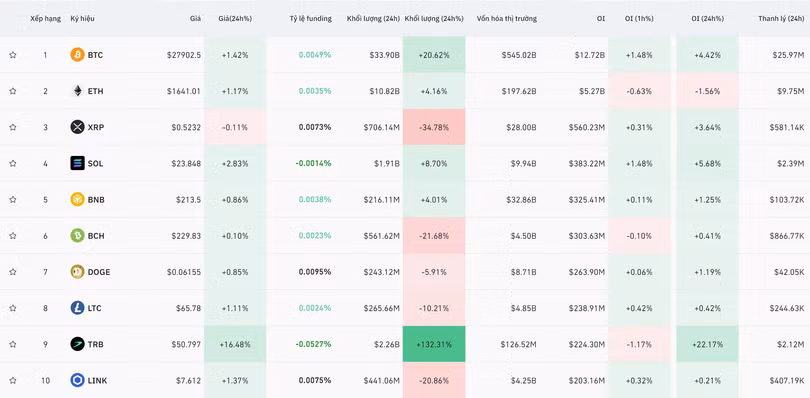This screenshot has height=398, width=810.
Task: Click the XRP coin logo
Action: point(77,127)
